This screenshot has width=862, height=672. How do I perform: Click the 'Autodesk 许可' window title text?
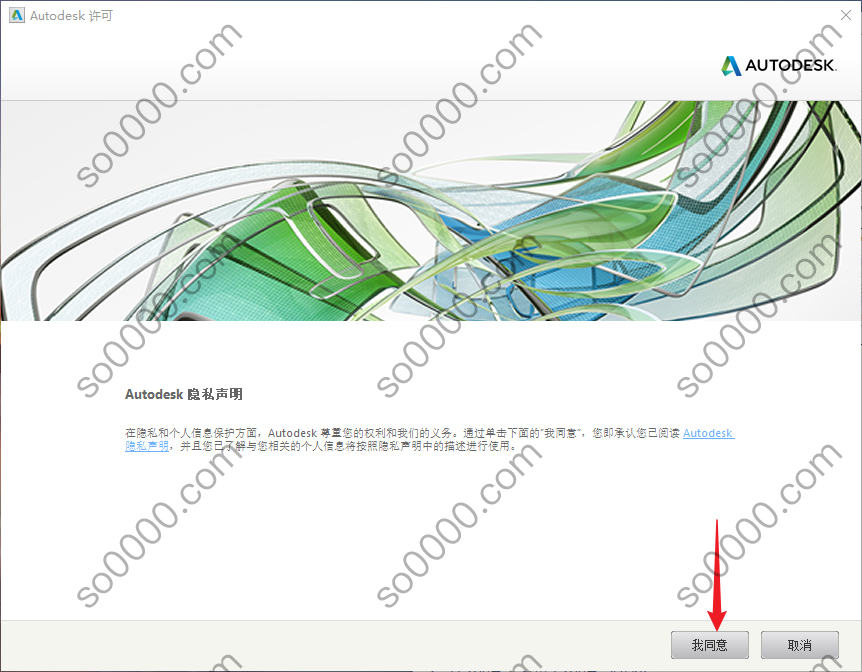point(71,16)
